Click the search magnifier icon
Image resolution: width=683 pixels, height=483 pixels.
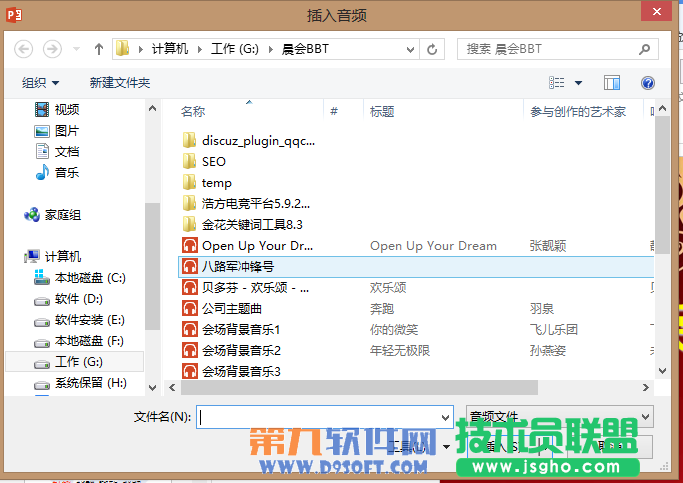645,49
